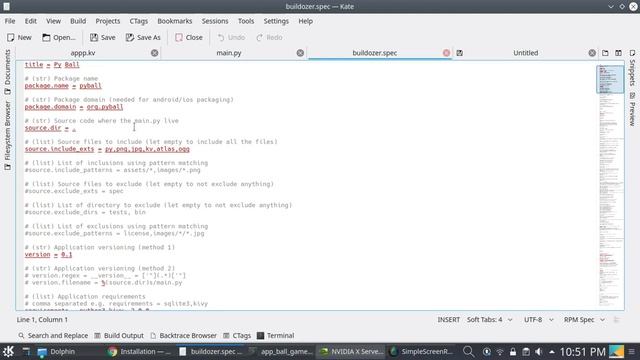Click the split view icon in tab bar
The image size is (640, 360).
pos(618,53)
